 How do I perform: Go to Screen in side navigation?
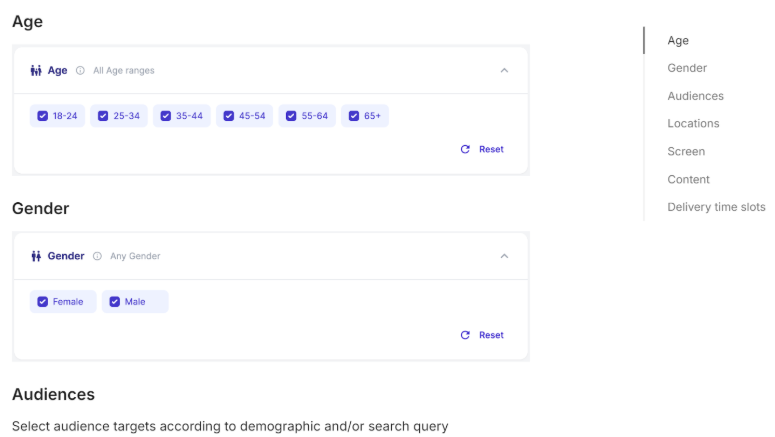686,151
